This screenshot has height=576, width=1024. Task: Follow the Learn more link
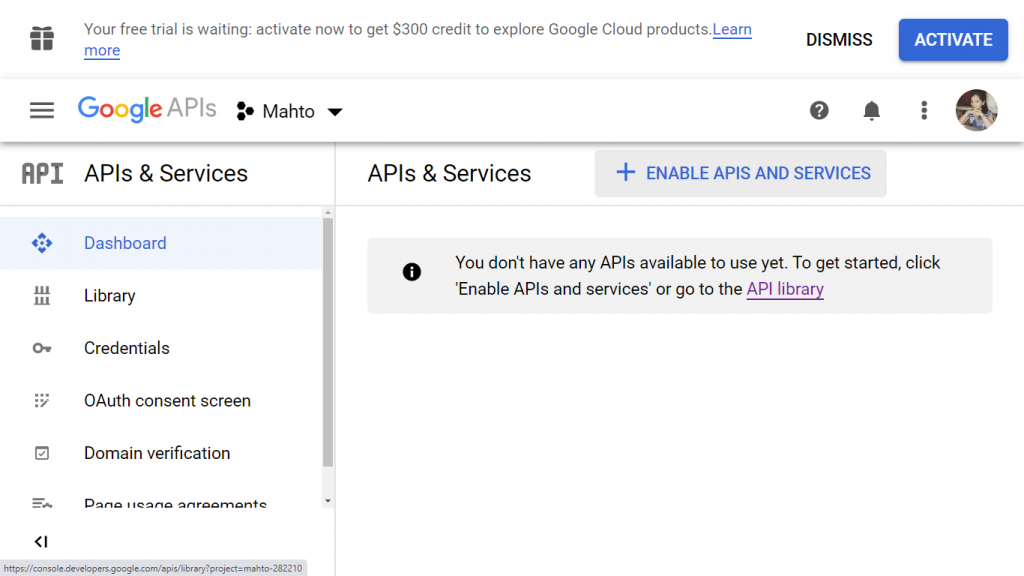(731, 29)
